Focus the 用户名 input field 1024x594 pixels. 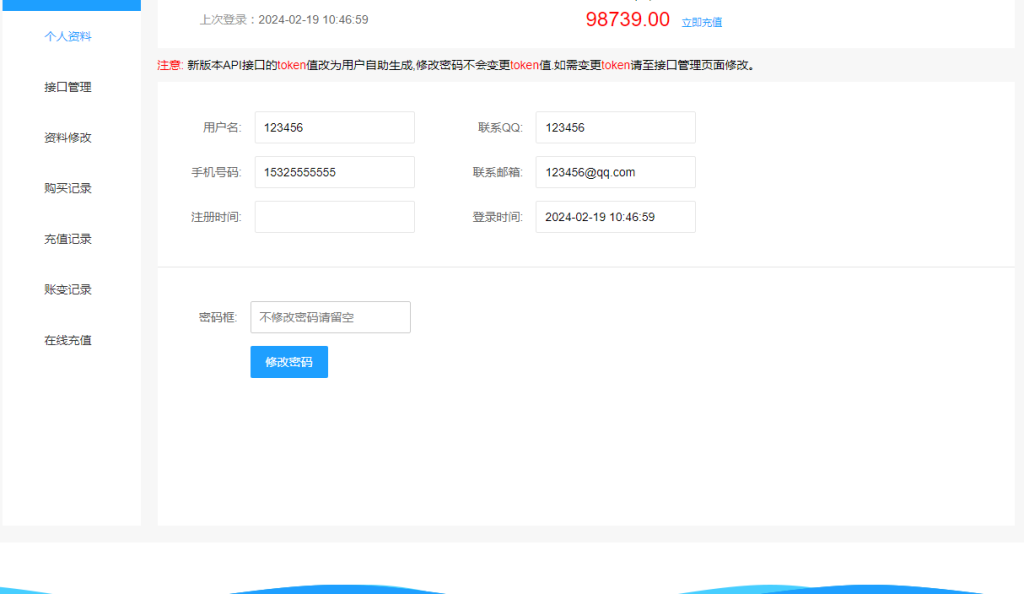pyautogui.click(x=334, y=127)
